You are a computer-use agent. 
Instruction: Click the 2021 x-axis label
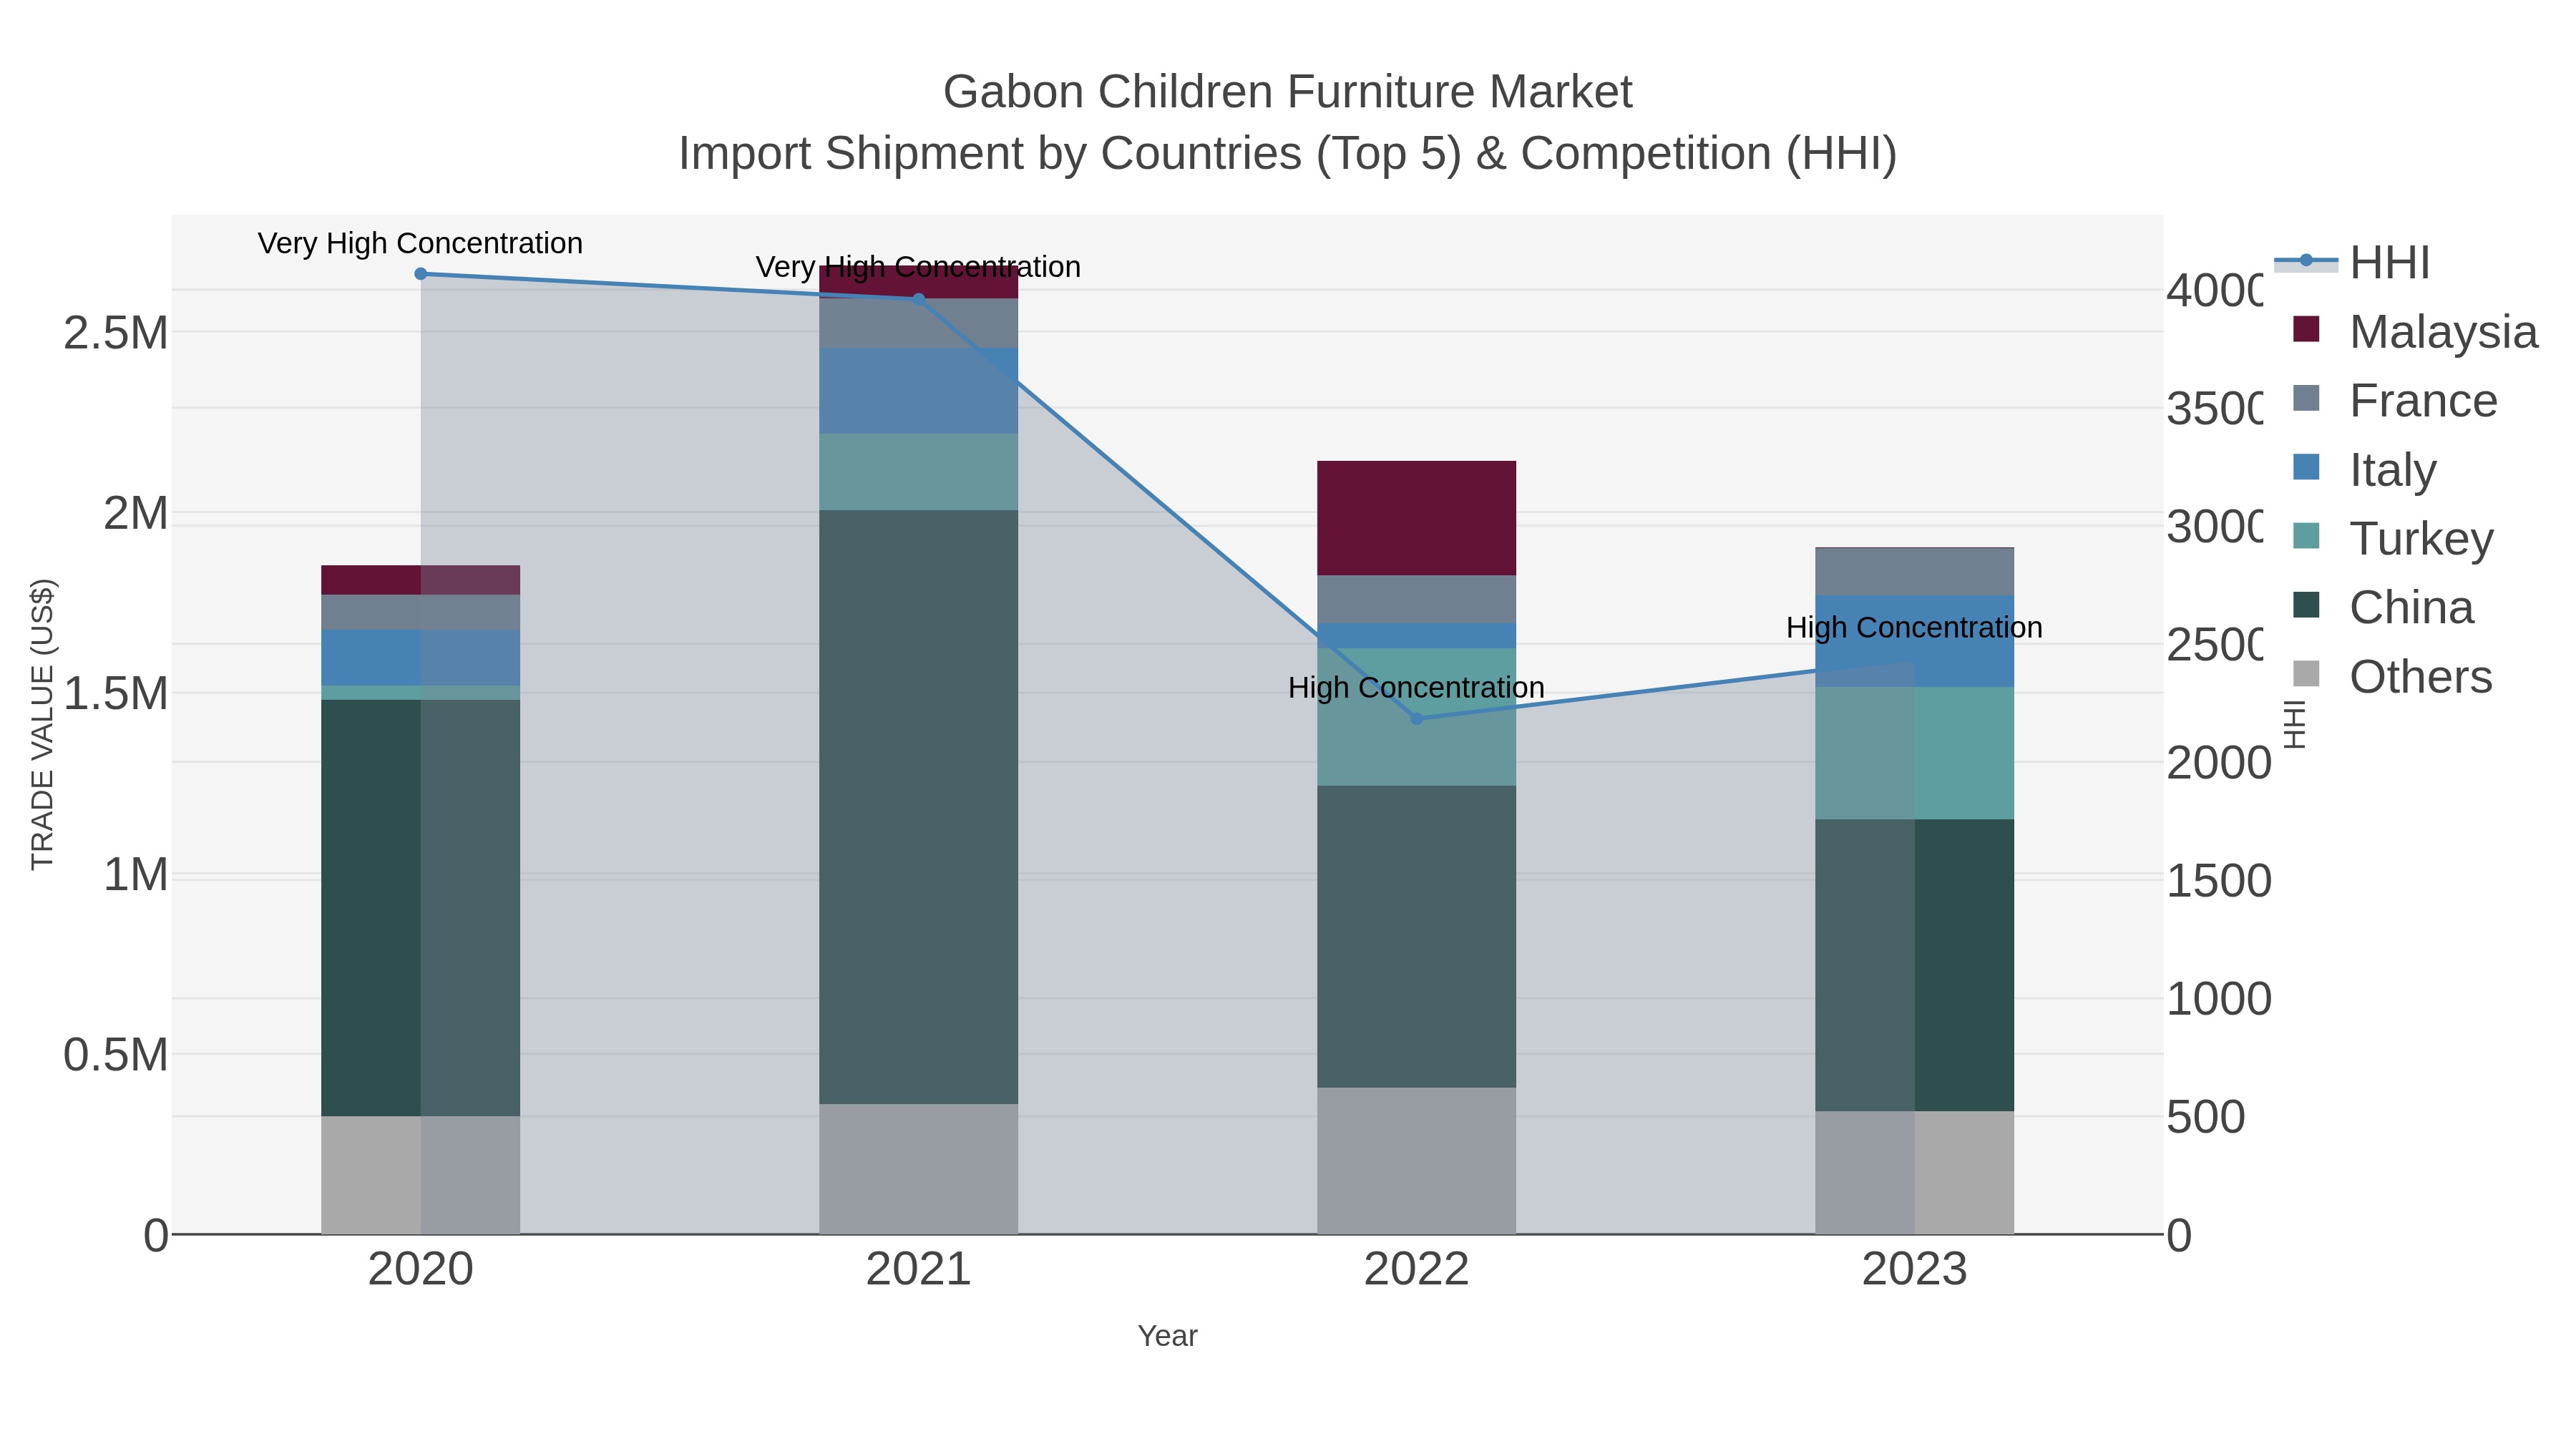point(918,1269)
